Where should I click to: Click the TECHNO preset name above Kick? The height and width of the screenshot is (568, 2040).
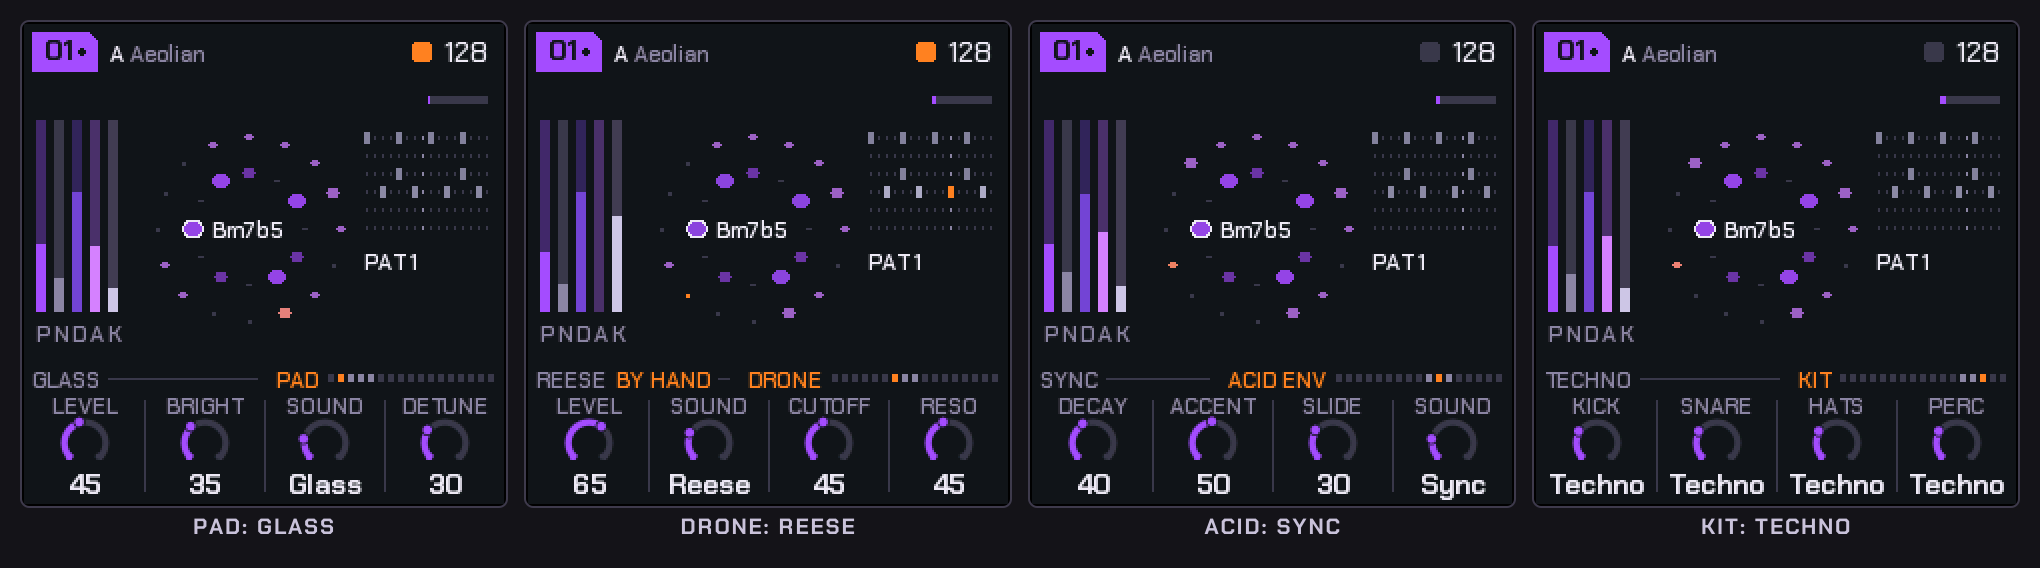[1588, 380]
